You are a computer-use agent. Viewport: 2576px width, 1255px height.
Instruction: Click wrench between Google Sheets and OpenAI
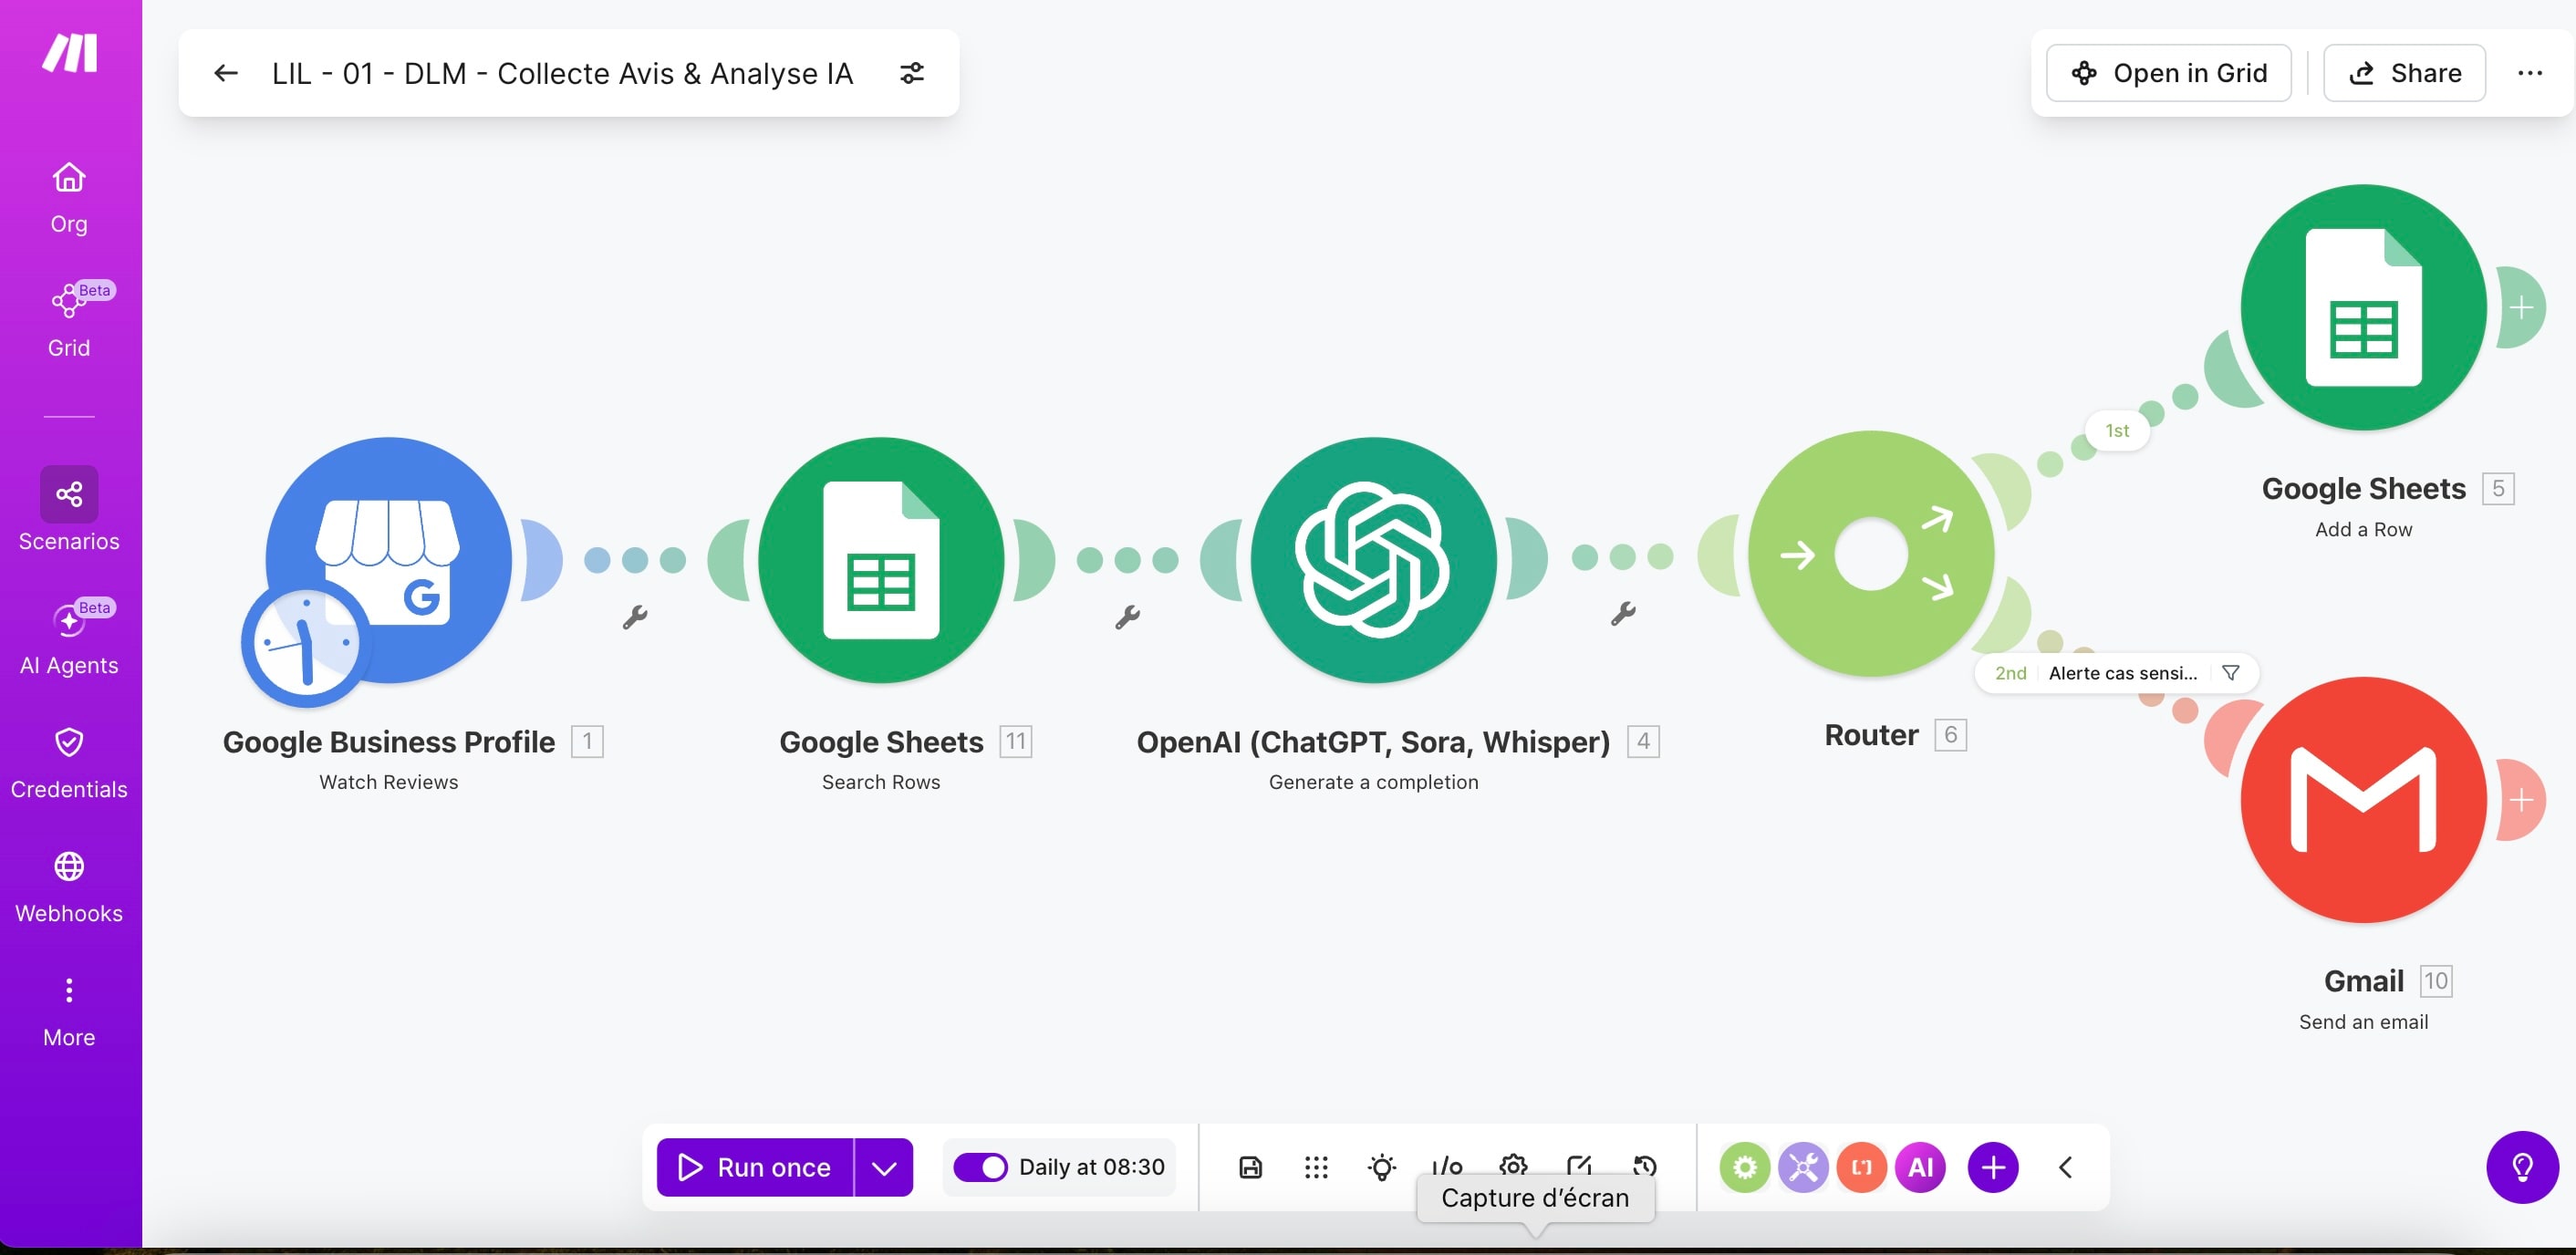coord(1127,617)
